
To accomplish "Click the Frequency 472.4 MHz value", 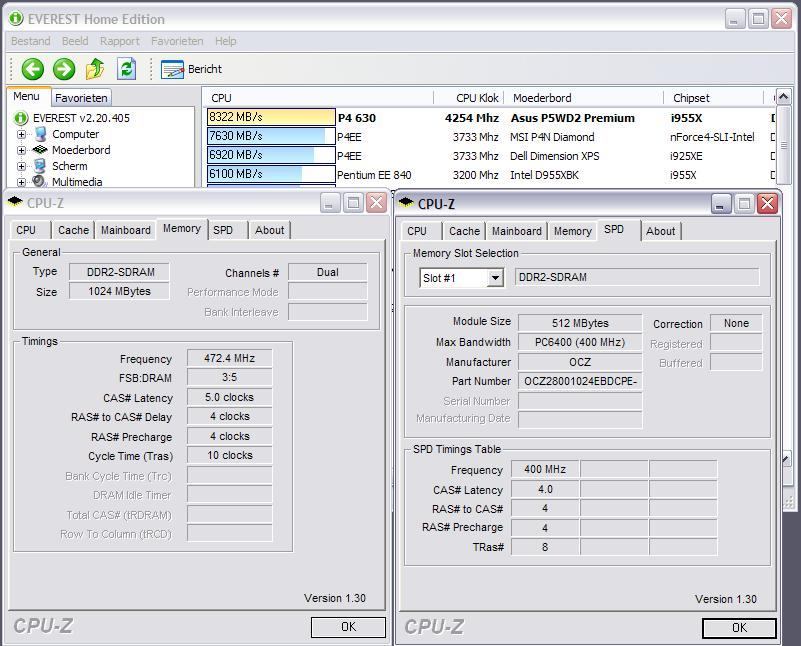I will tap(229, 358).
